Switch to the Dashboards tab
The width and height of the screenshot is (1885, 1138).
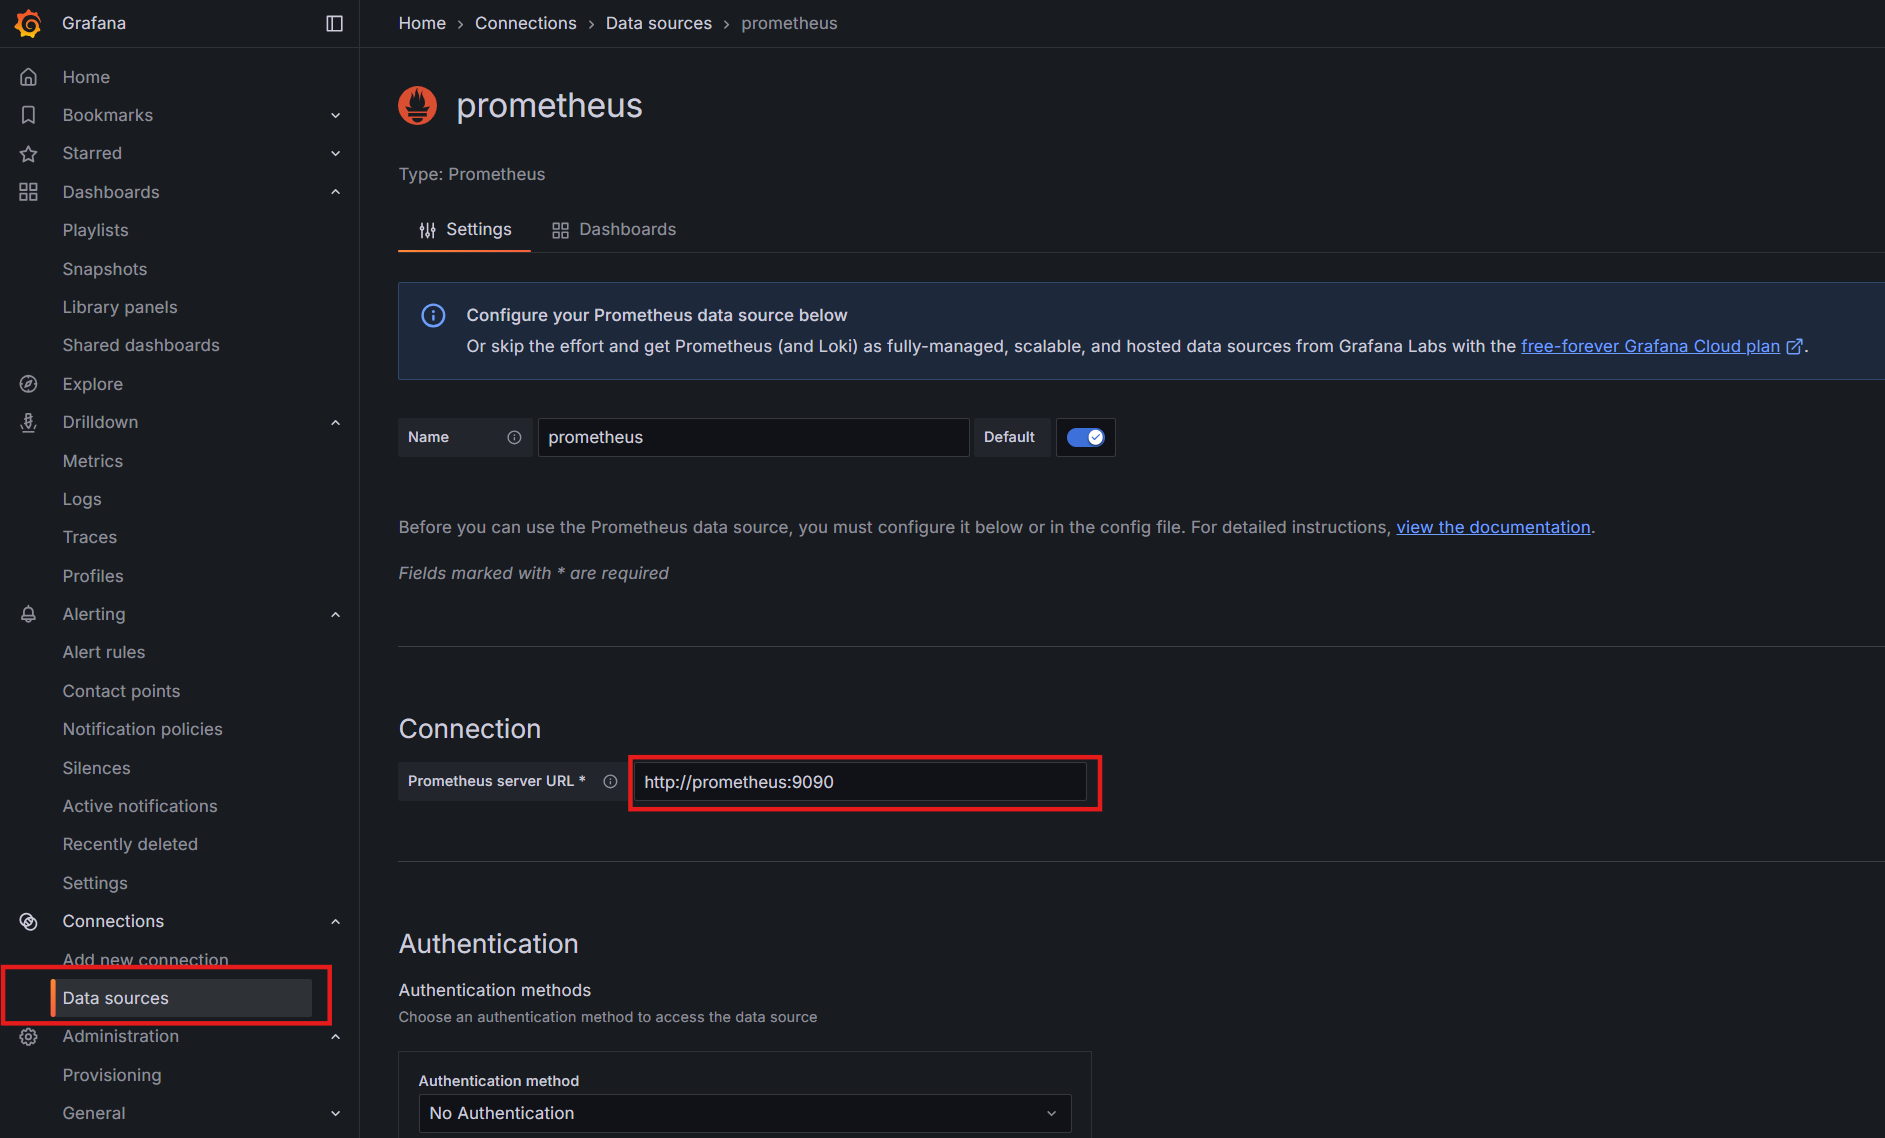point(614,230)
